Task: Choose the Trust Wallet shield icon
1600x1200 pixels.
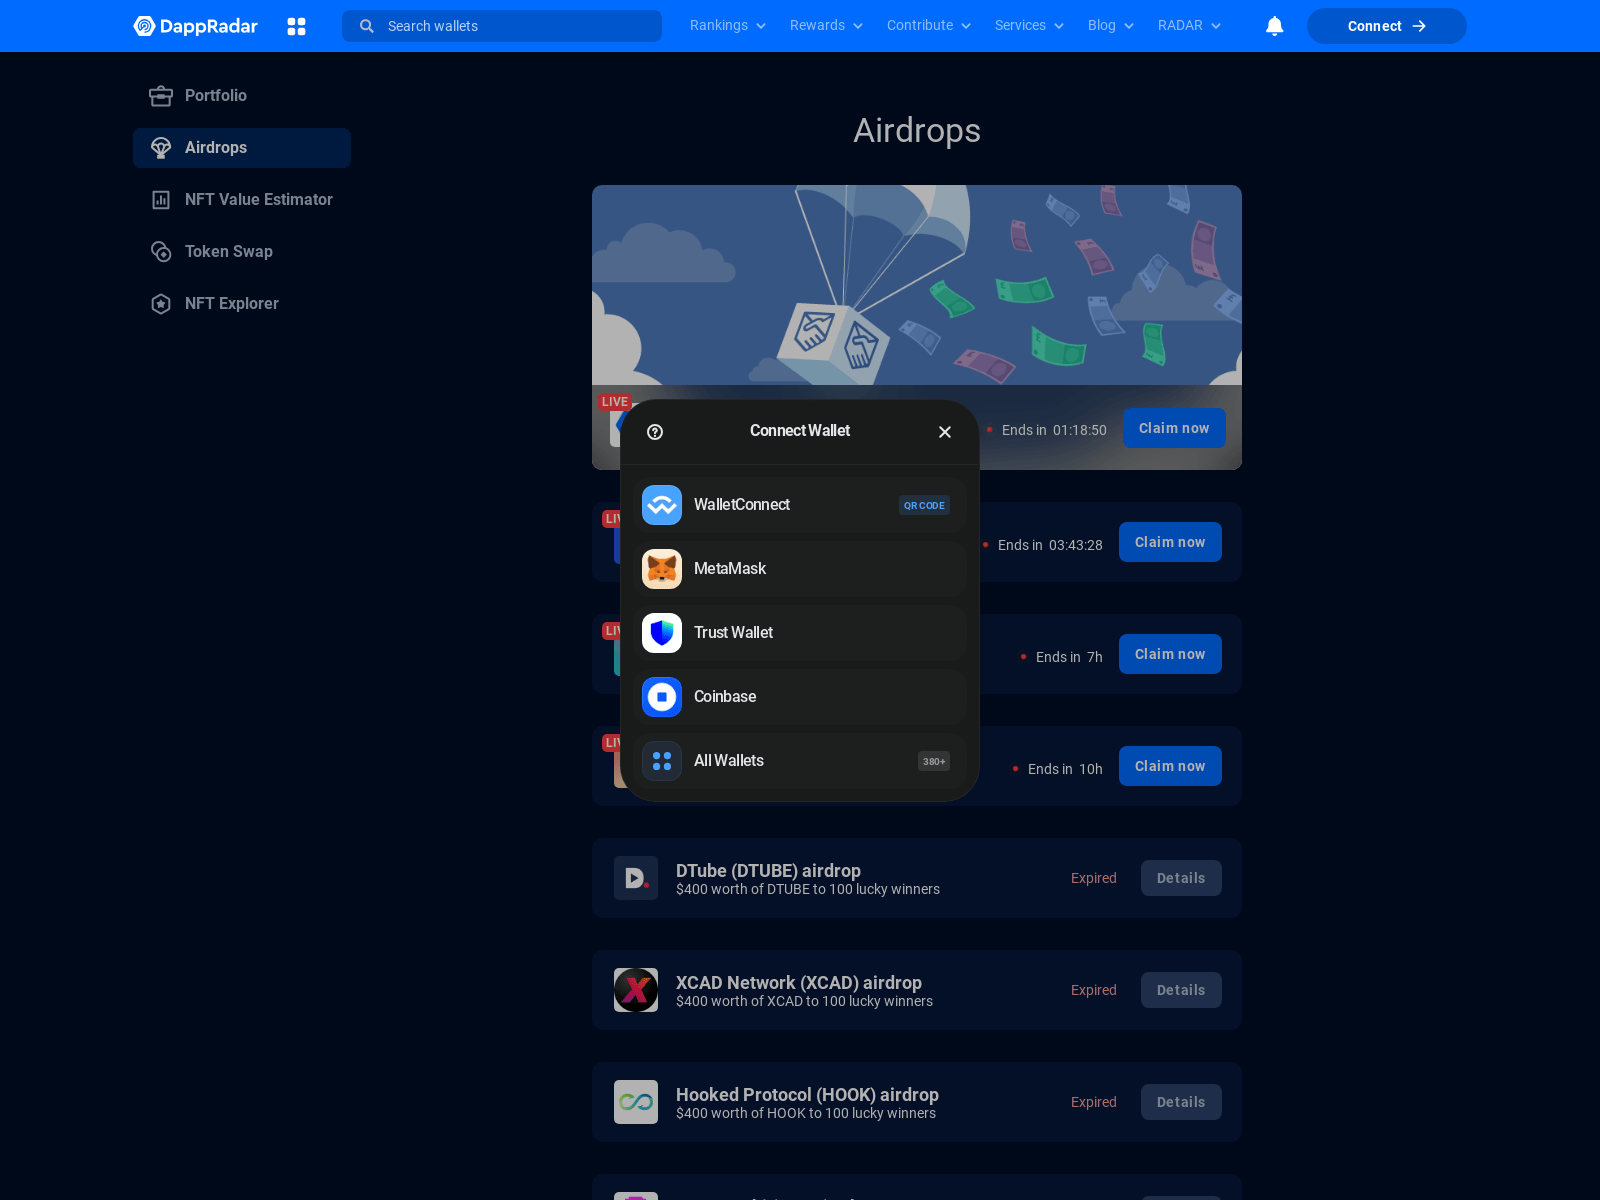Action: 661,633
